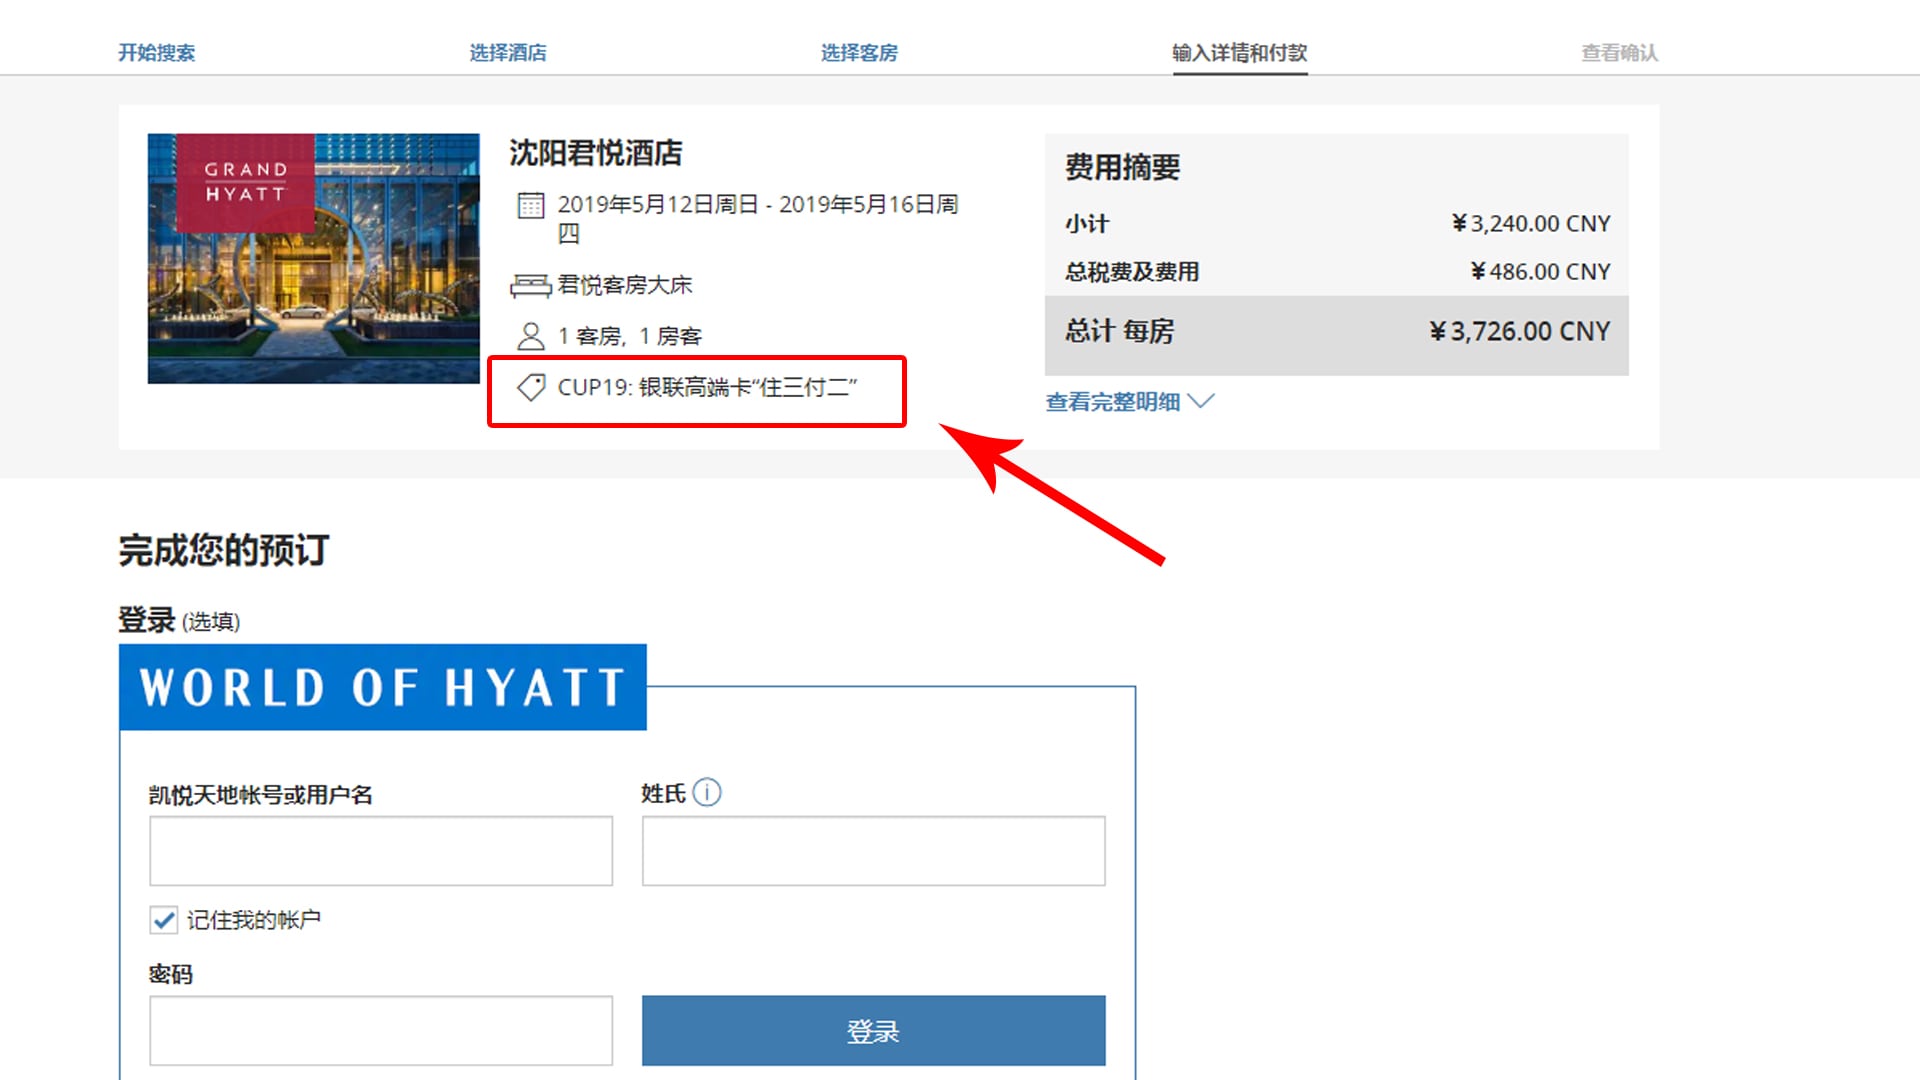Image resolution: width=1920 pixels, height=1080 pixels.
Task: Click the calendar icon beside the stay dates
Action: tap(530, 205)
